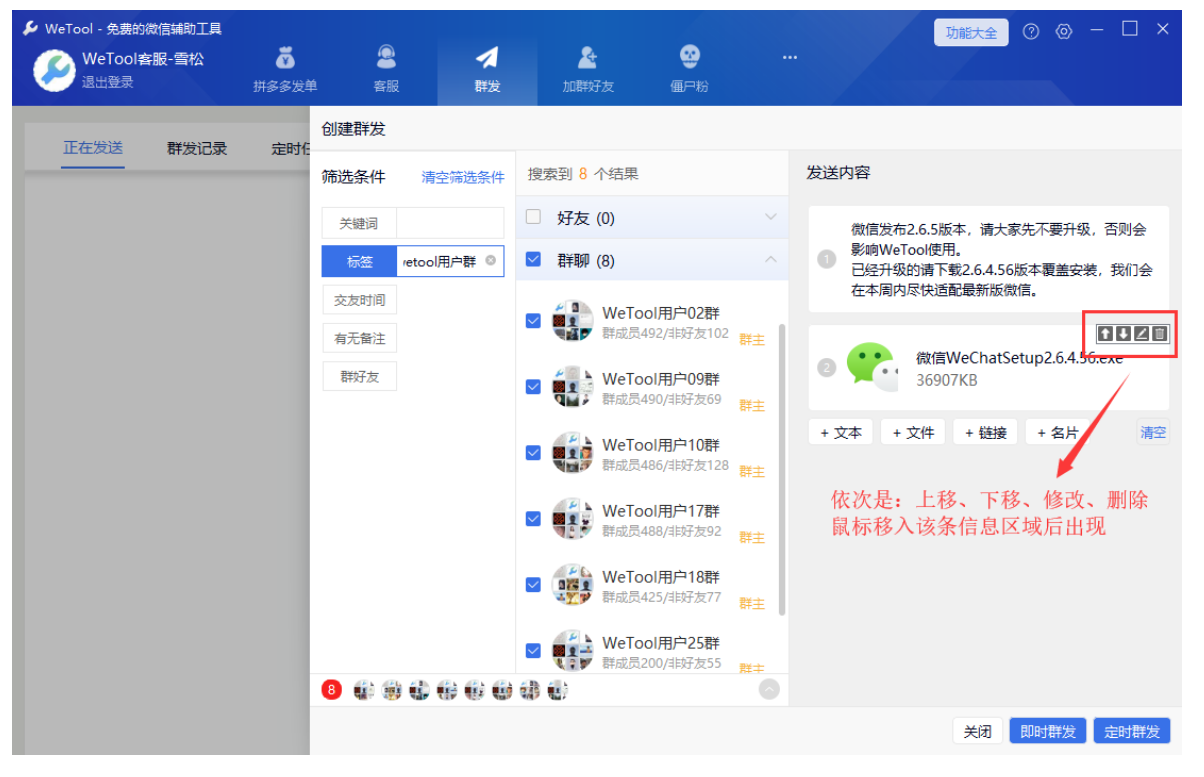Viewport: 1204px width, 777px height.
Task: Click the red selected-count badge 8
Action: [331, 689]
